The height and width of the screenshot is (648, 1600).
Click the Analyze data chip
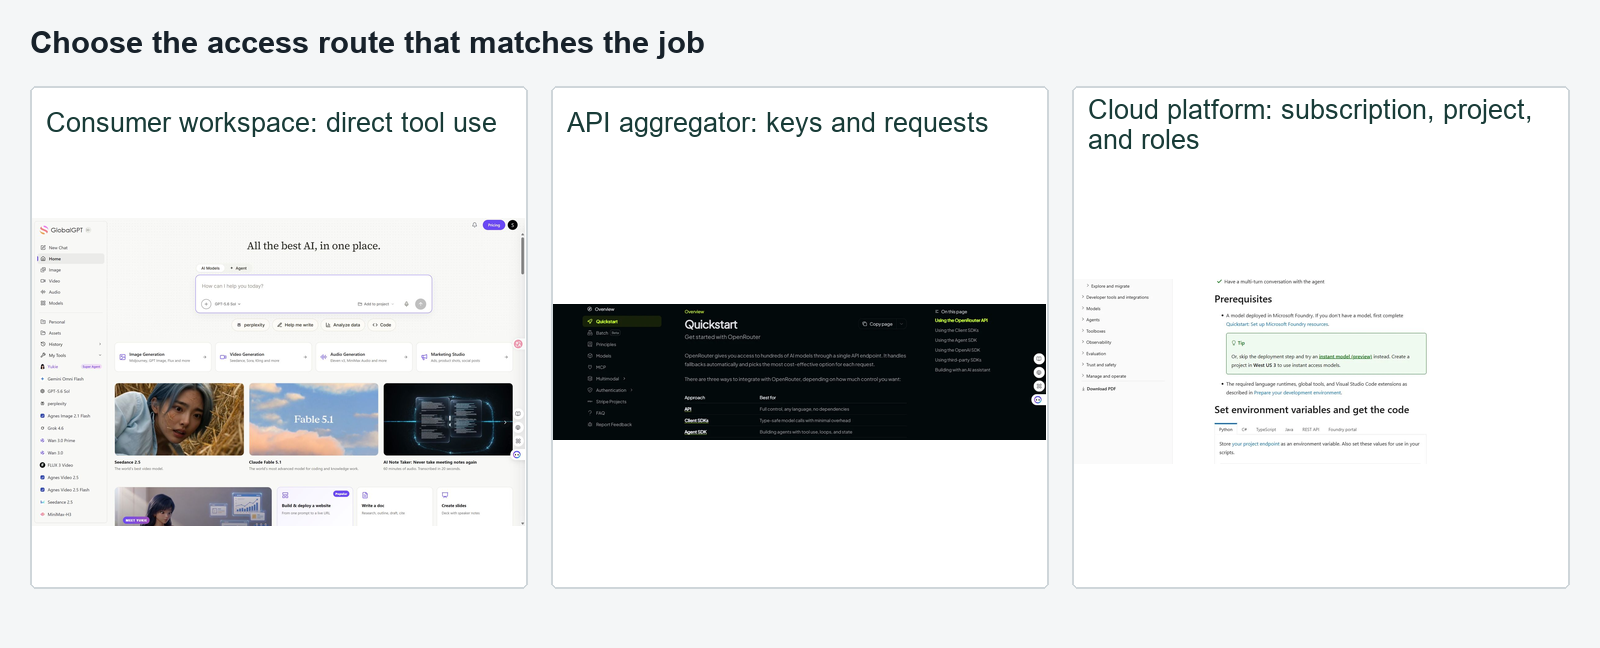[342, 325]
